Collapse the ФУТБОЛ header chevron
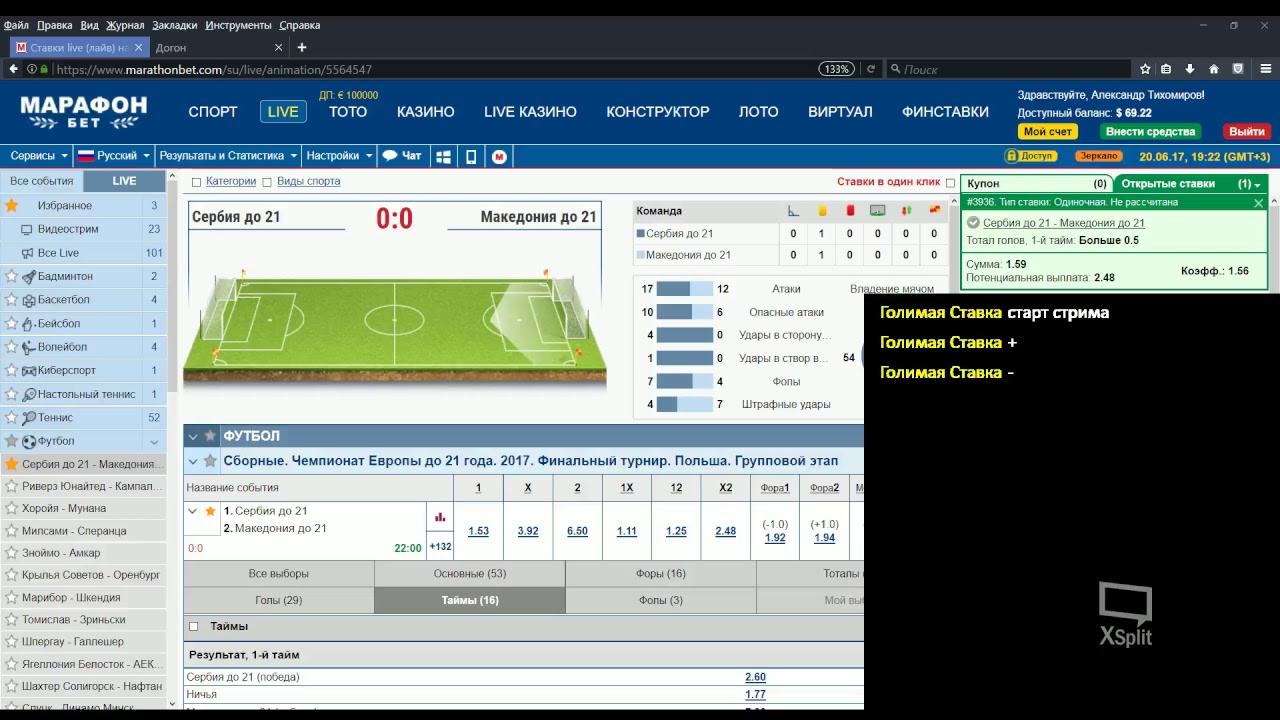The height and width of the screenshot is (720, 1280). tap(193, 436)
